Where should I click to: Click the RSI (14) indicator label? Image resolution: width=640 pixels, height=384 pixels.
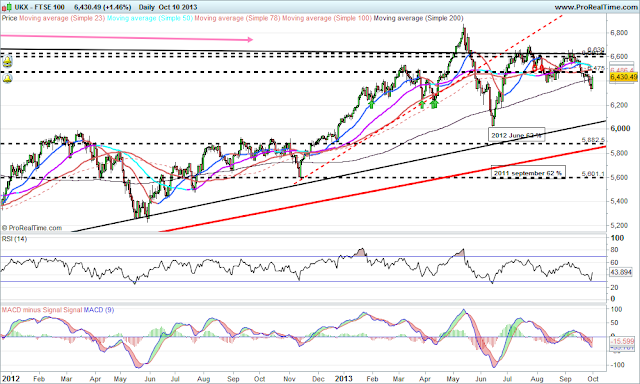(x=14, y=239)
